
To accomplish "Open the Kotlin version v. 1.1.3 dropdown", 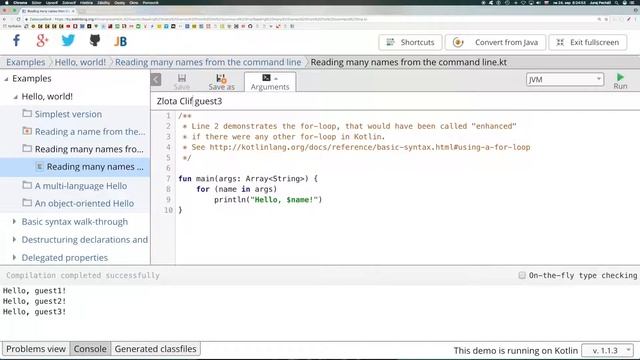I will 607,351.
